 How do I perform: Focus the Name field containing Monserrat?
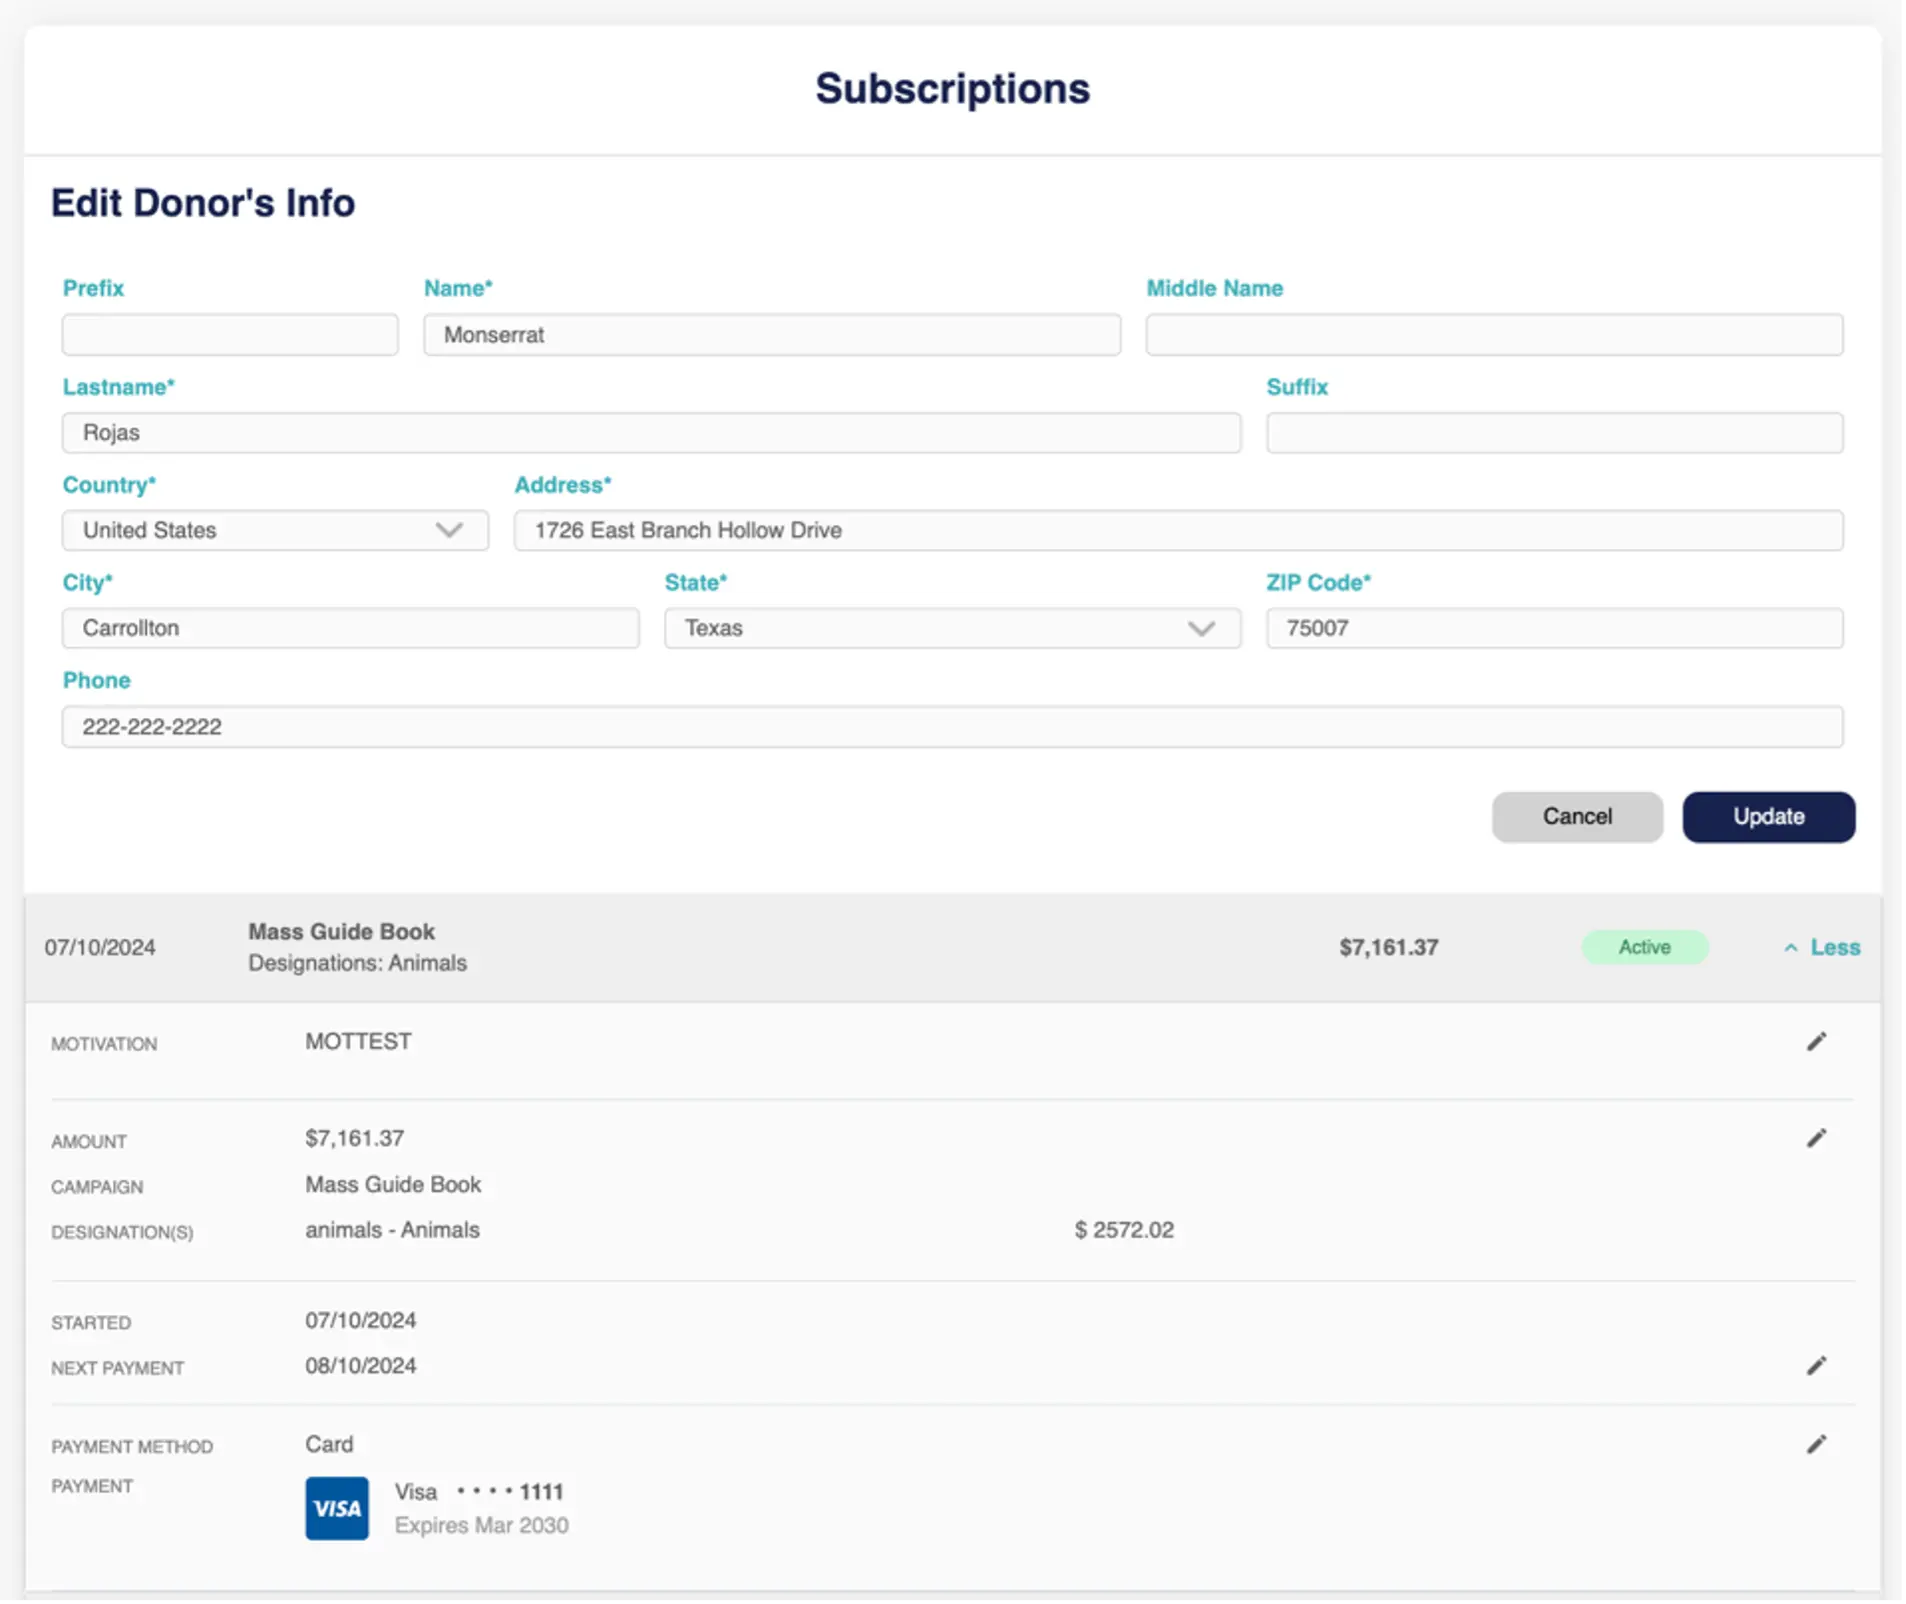coord(771,335)
